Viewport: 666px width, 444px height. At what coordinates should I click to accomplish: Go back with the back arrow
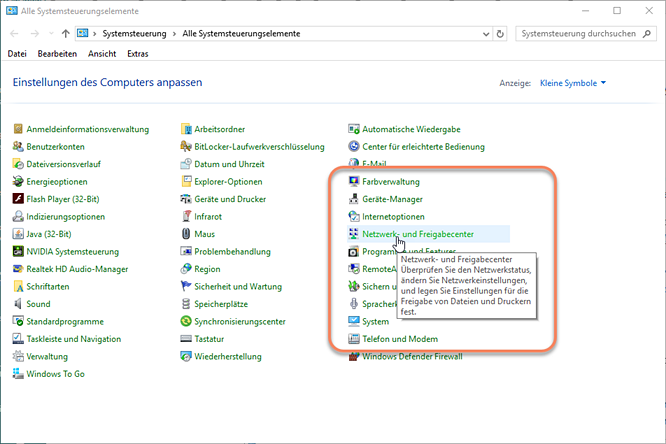(x=14, y=34)
